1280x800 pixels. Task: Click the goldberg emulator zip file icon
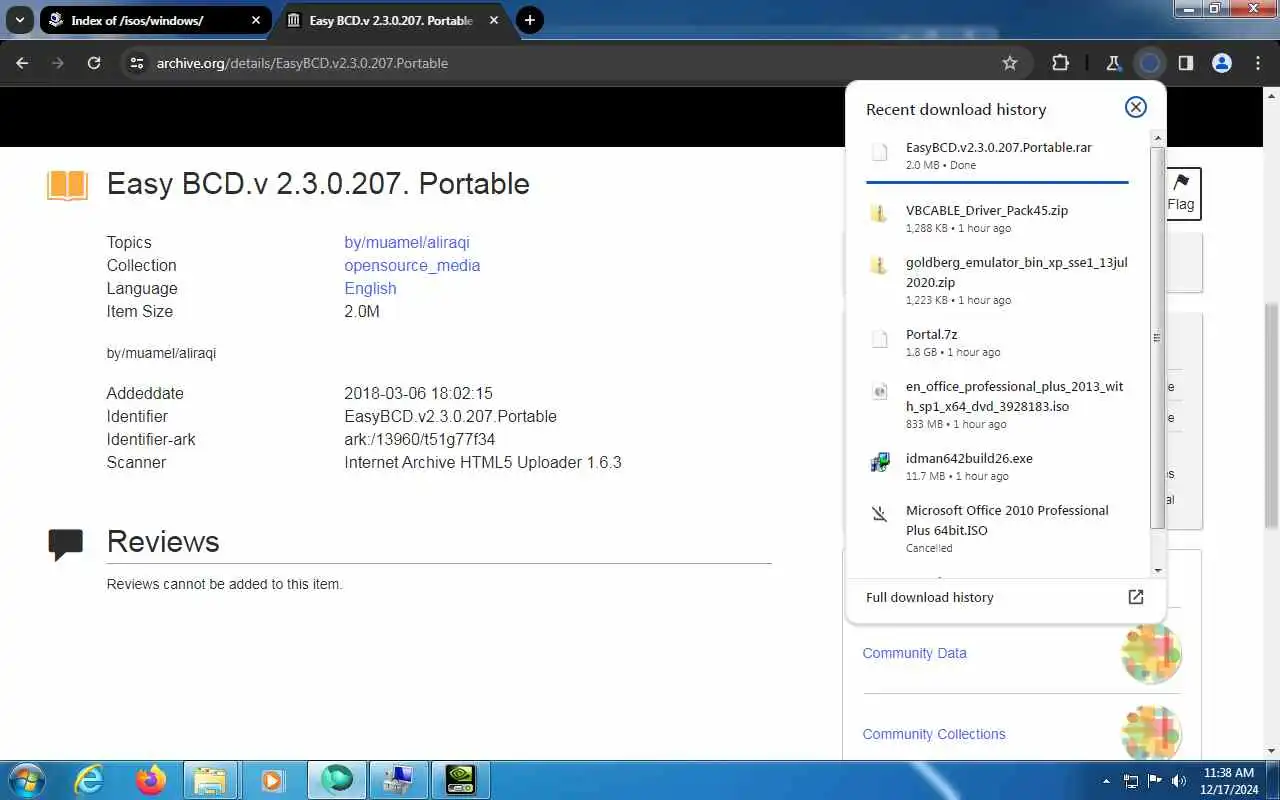(879, 265)
